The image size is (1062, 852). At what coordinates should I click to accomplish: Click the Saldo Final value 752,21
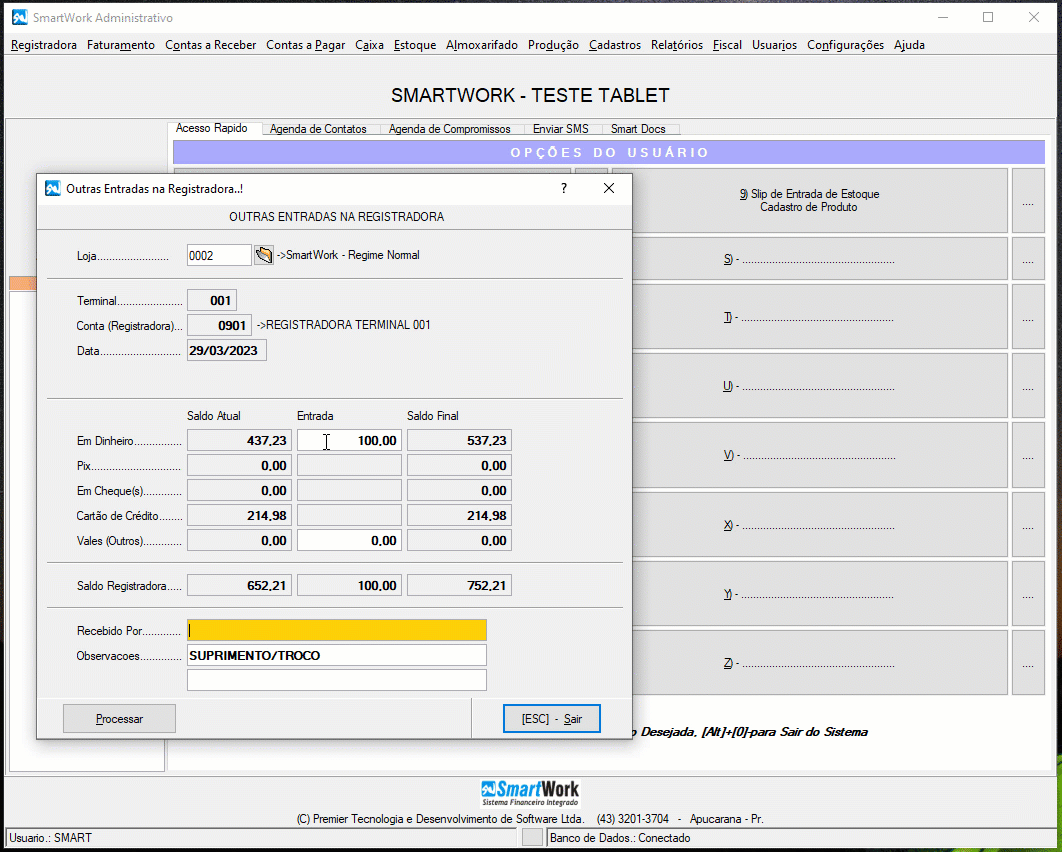coord(459,585)
